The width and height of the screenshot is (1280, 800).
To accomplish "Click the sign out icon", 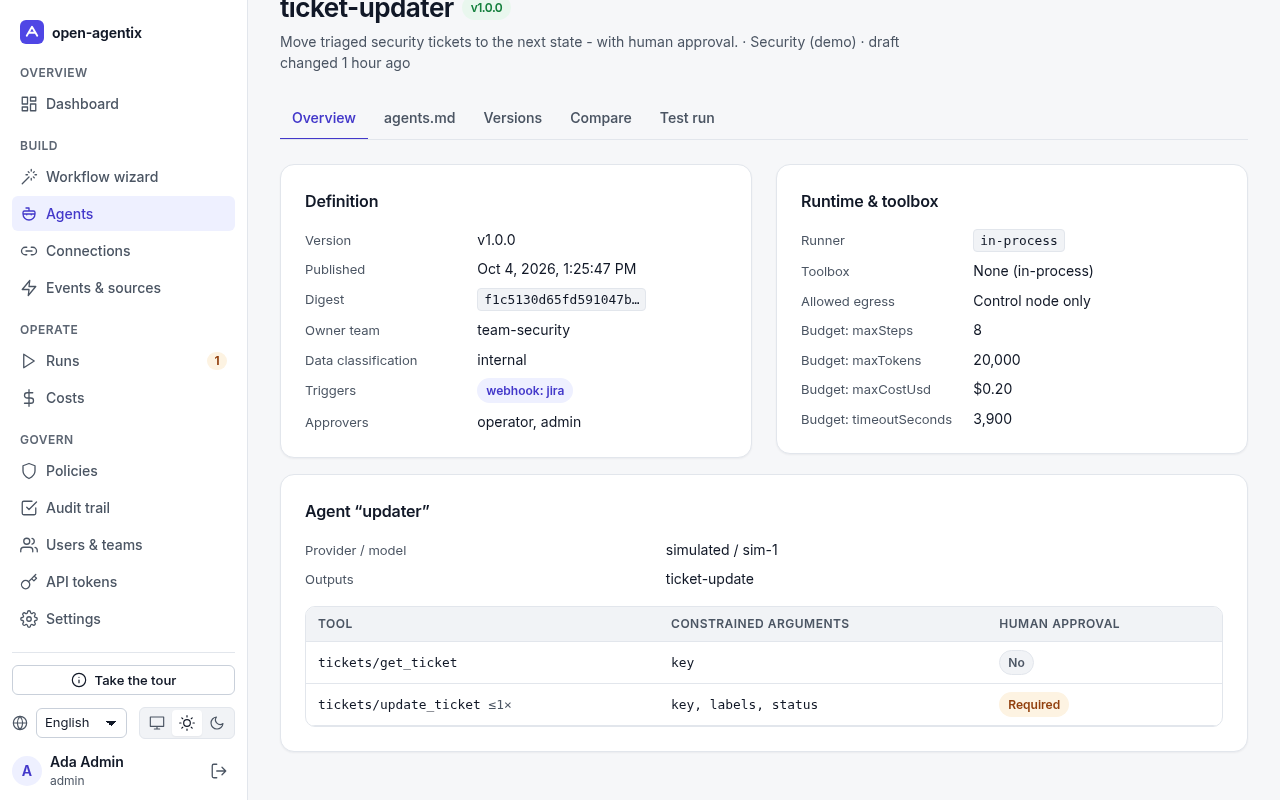I will pyautogui.click(x=219, y=771).
